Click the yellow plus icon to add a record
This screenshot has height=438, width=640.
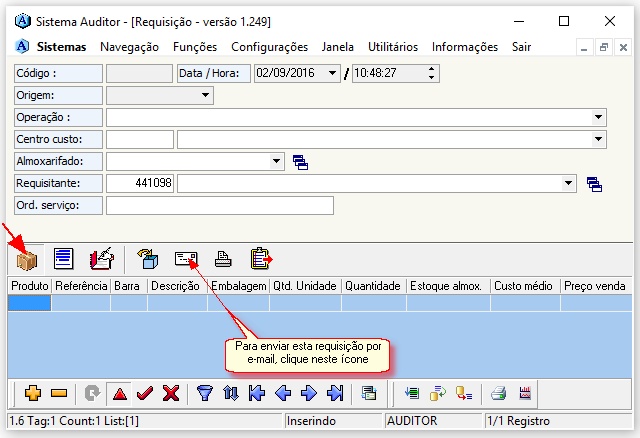pyautogui.click(x=31, y=393)
